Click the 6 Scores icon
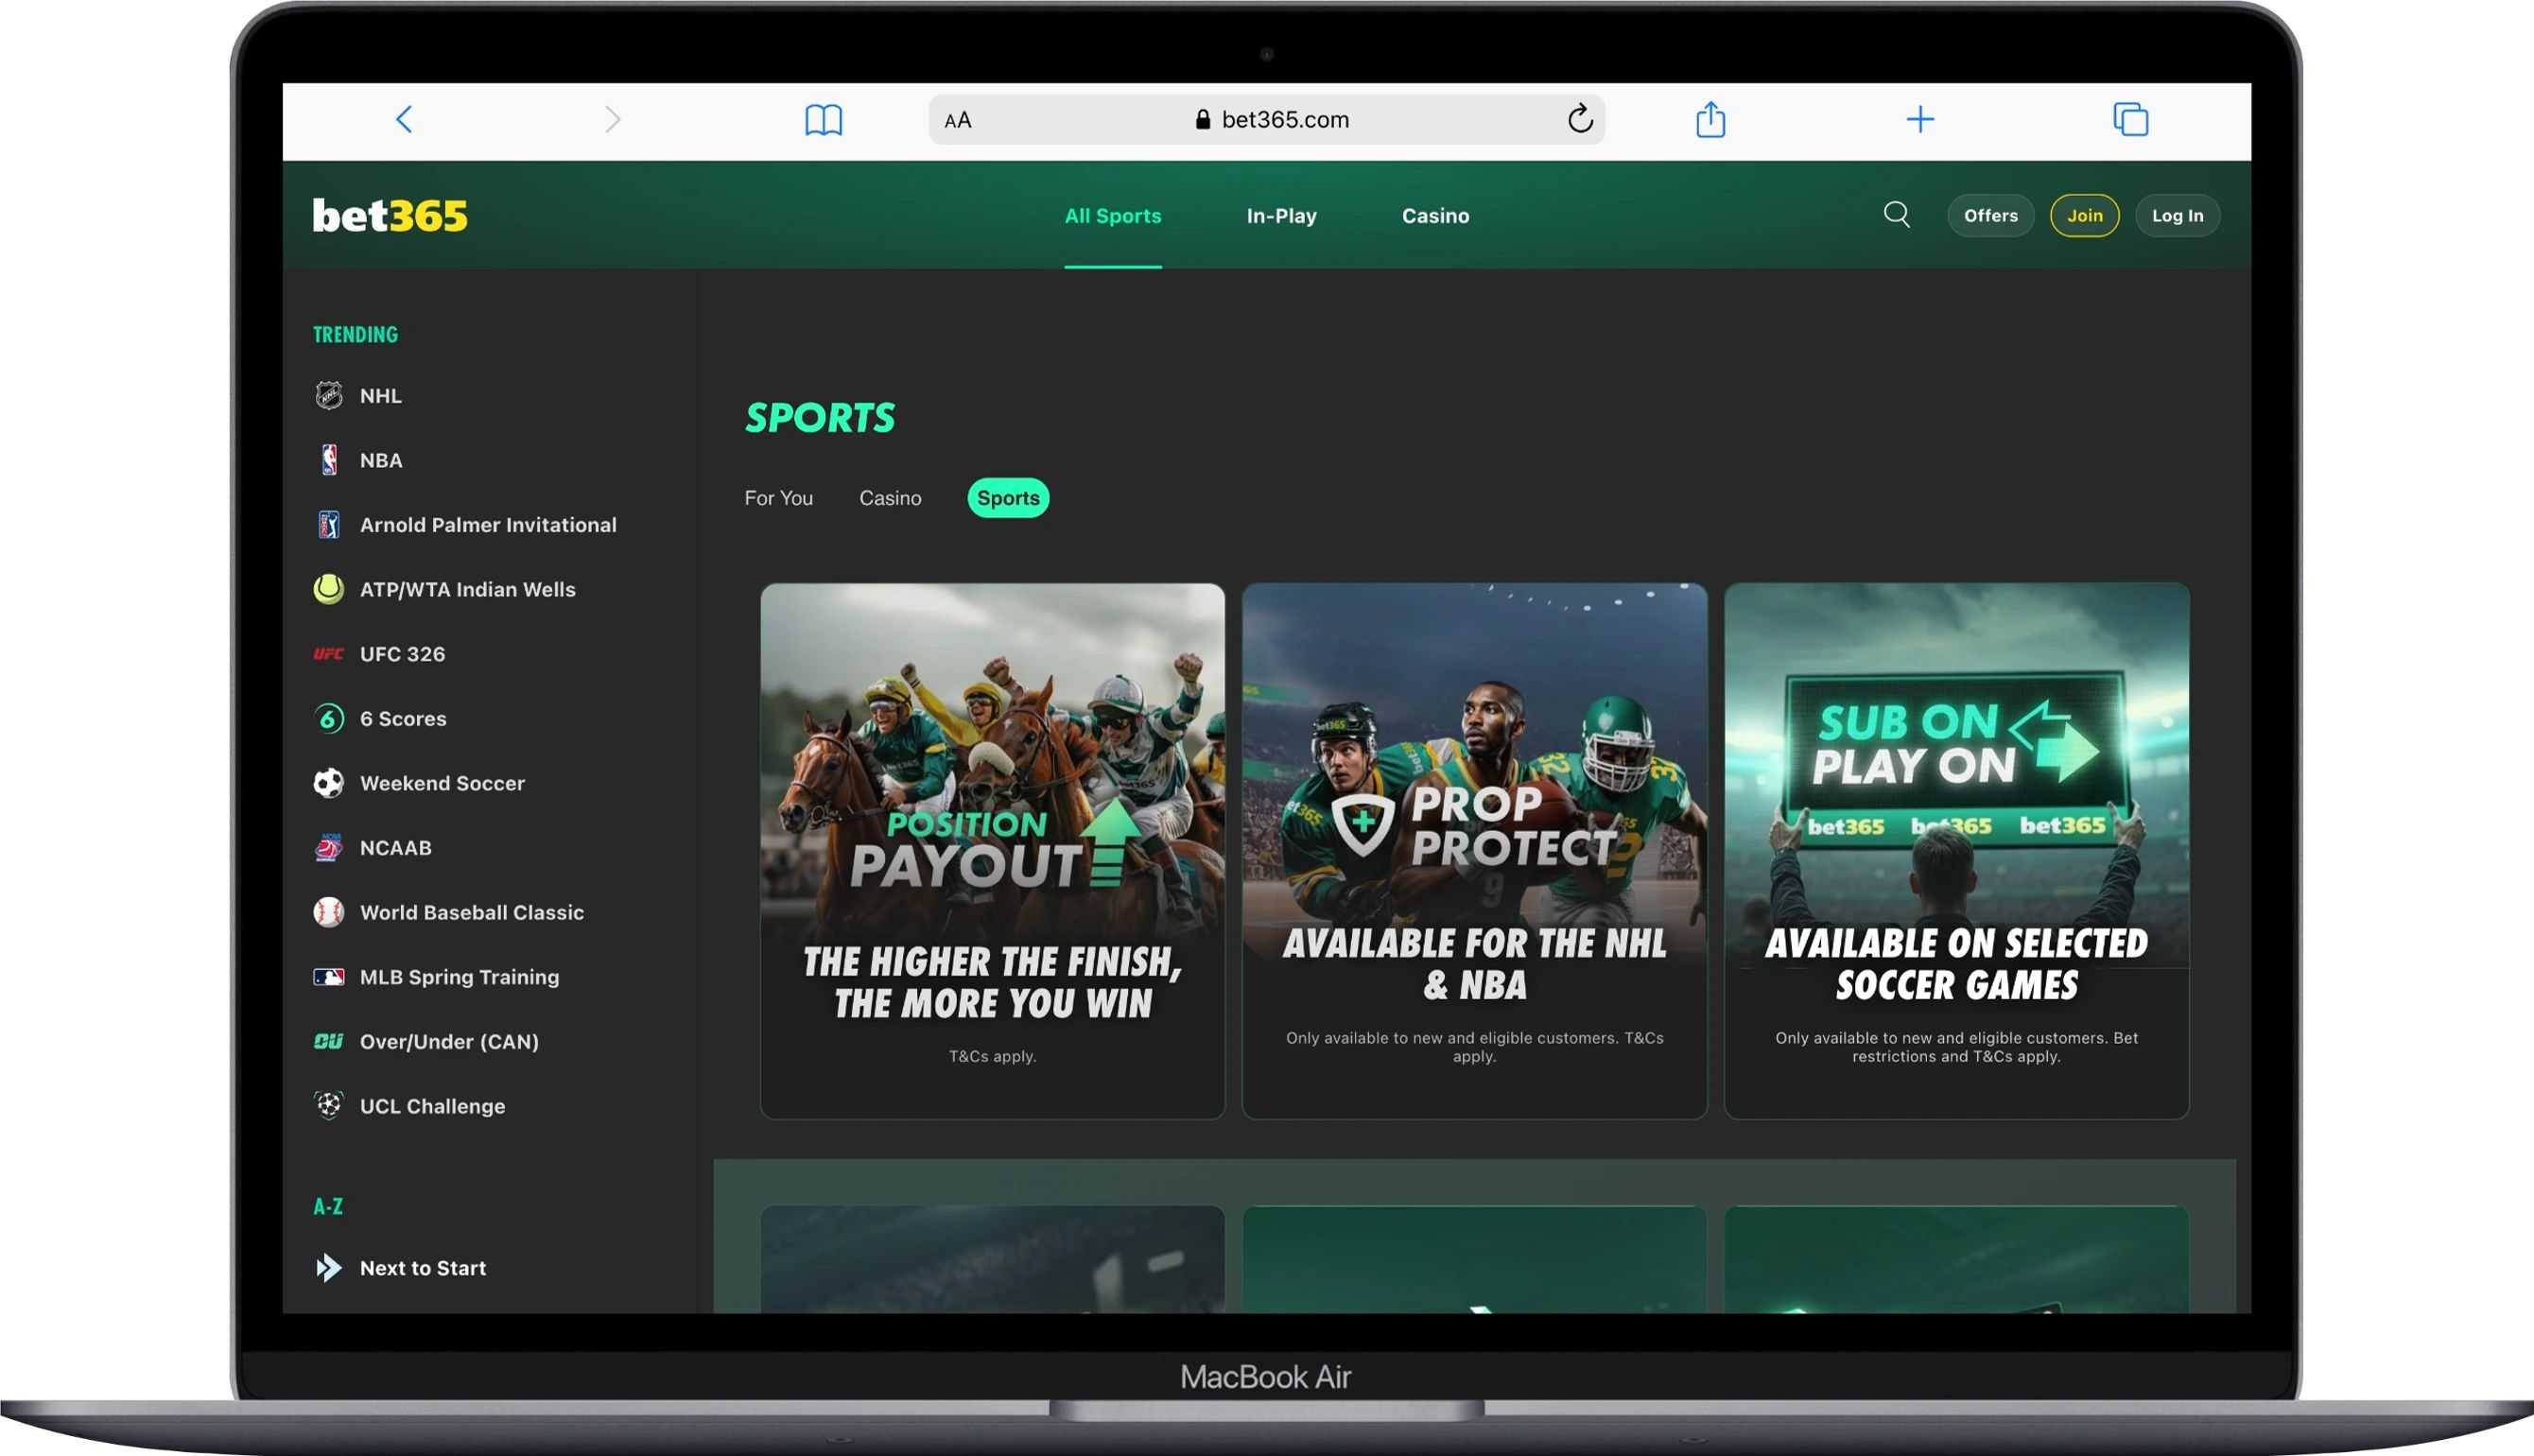 [x=328, y=718]
